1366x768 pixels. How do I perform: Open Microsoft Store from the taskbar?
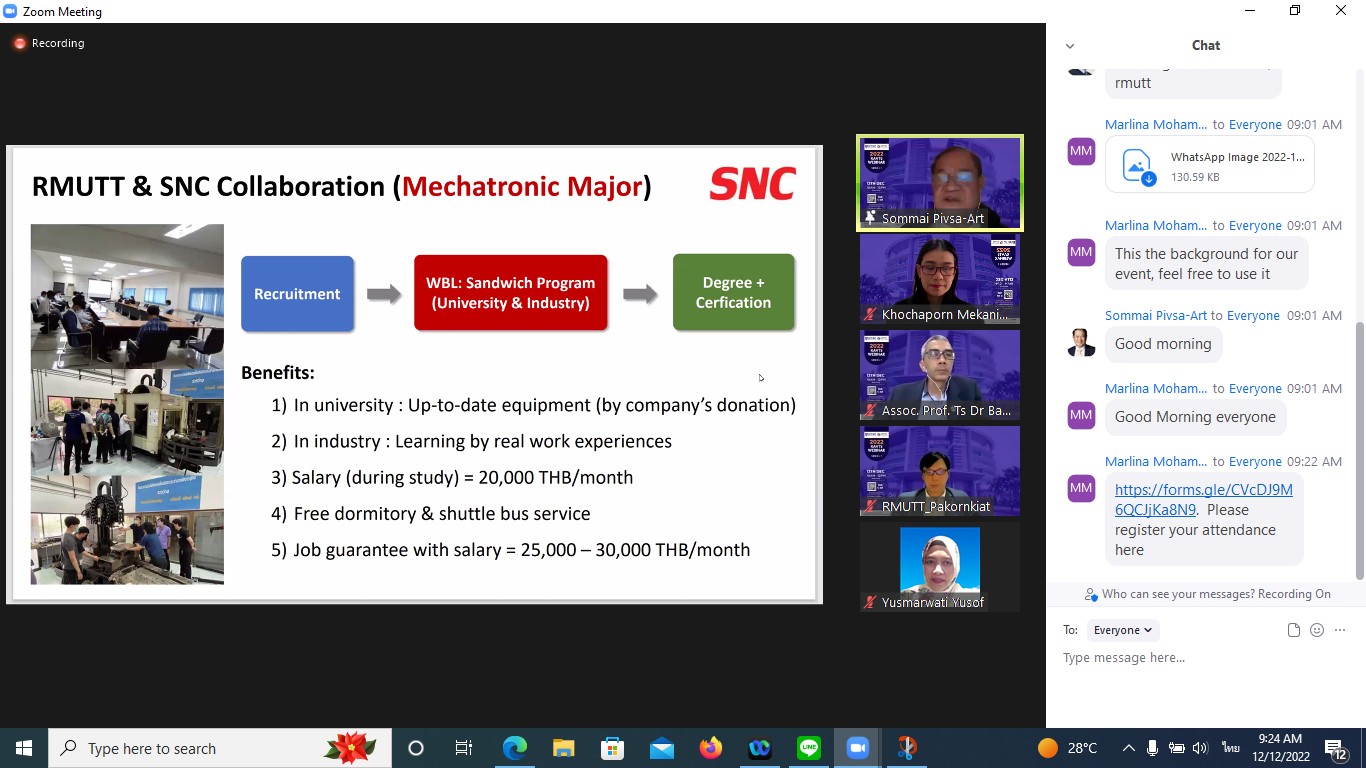(612, 748)
